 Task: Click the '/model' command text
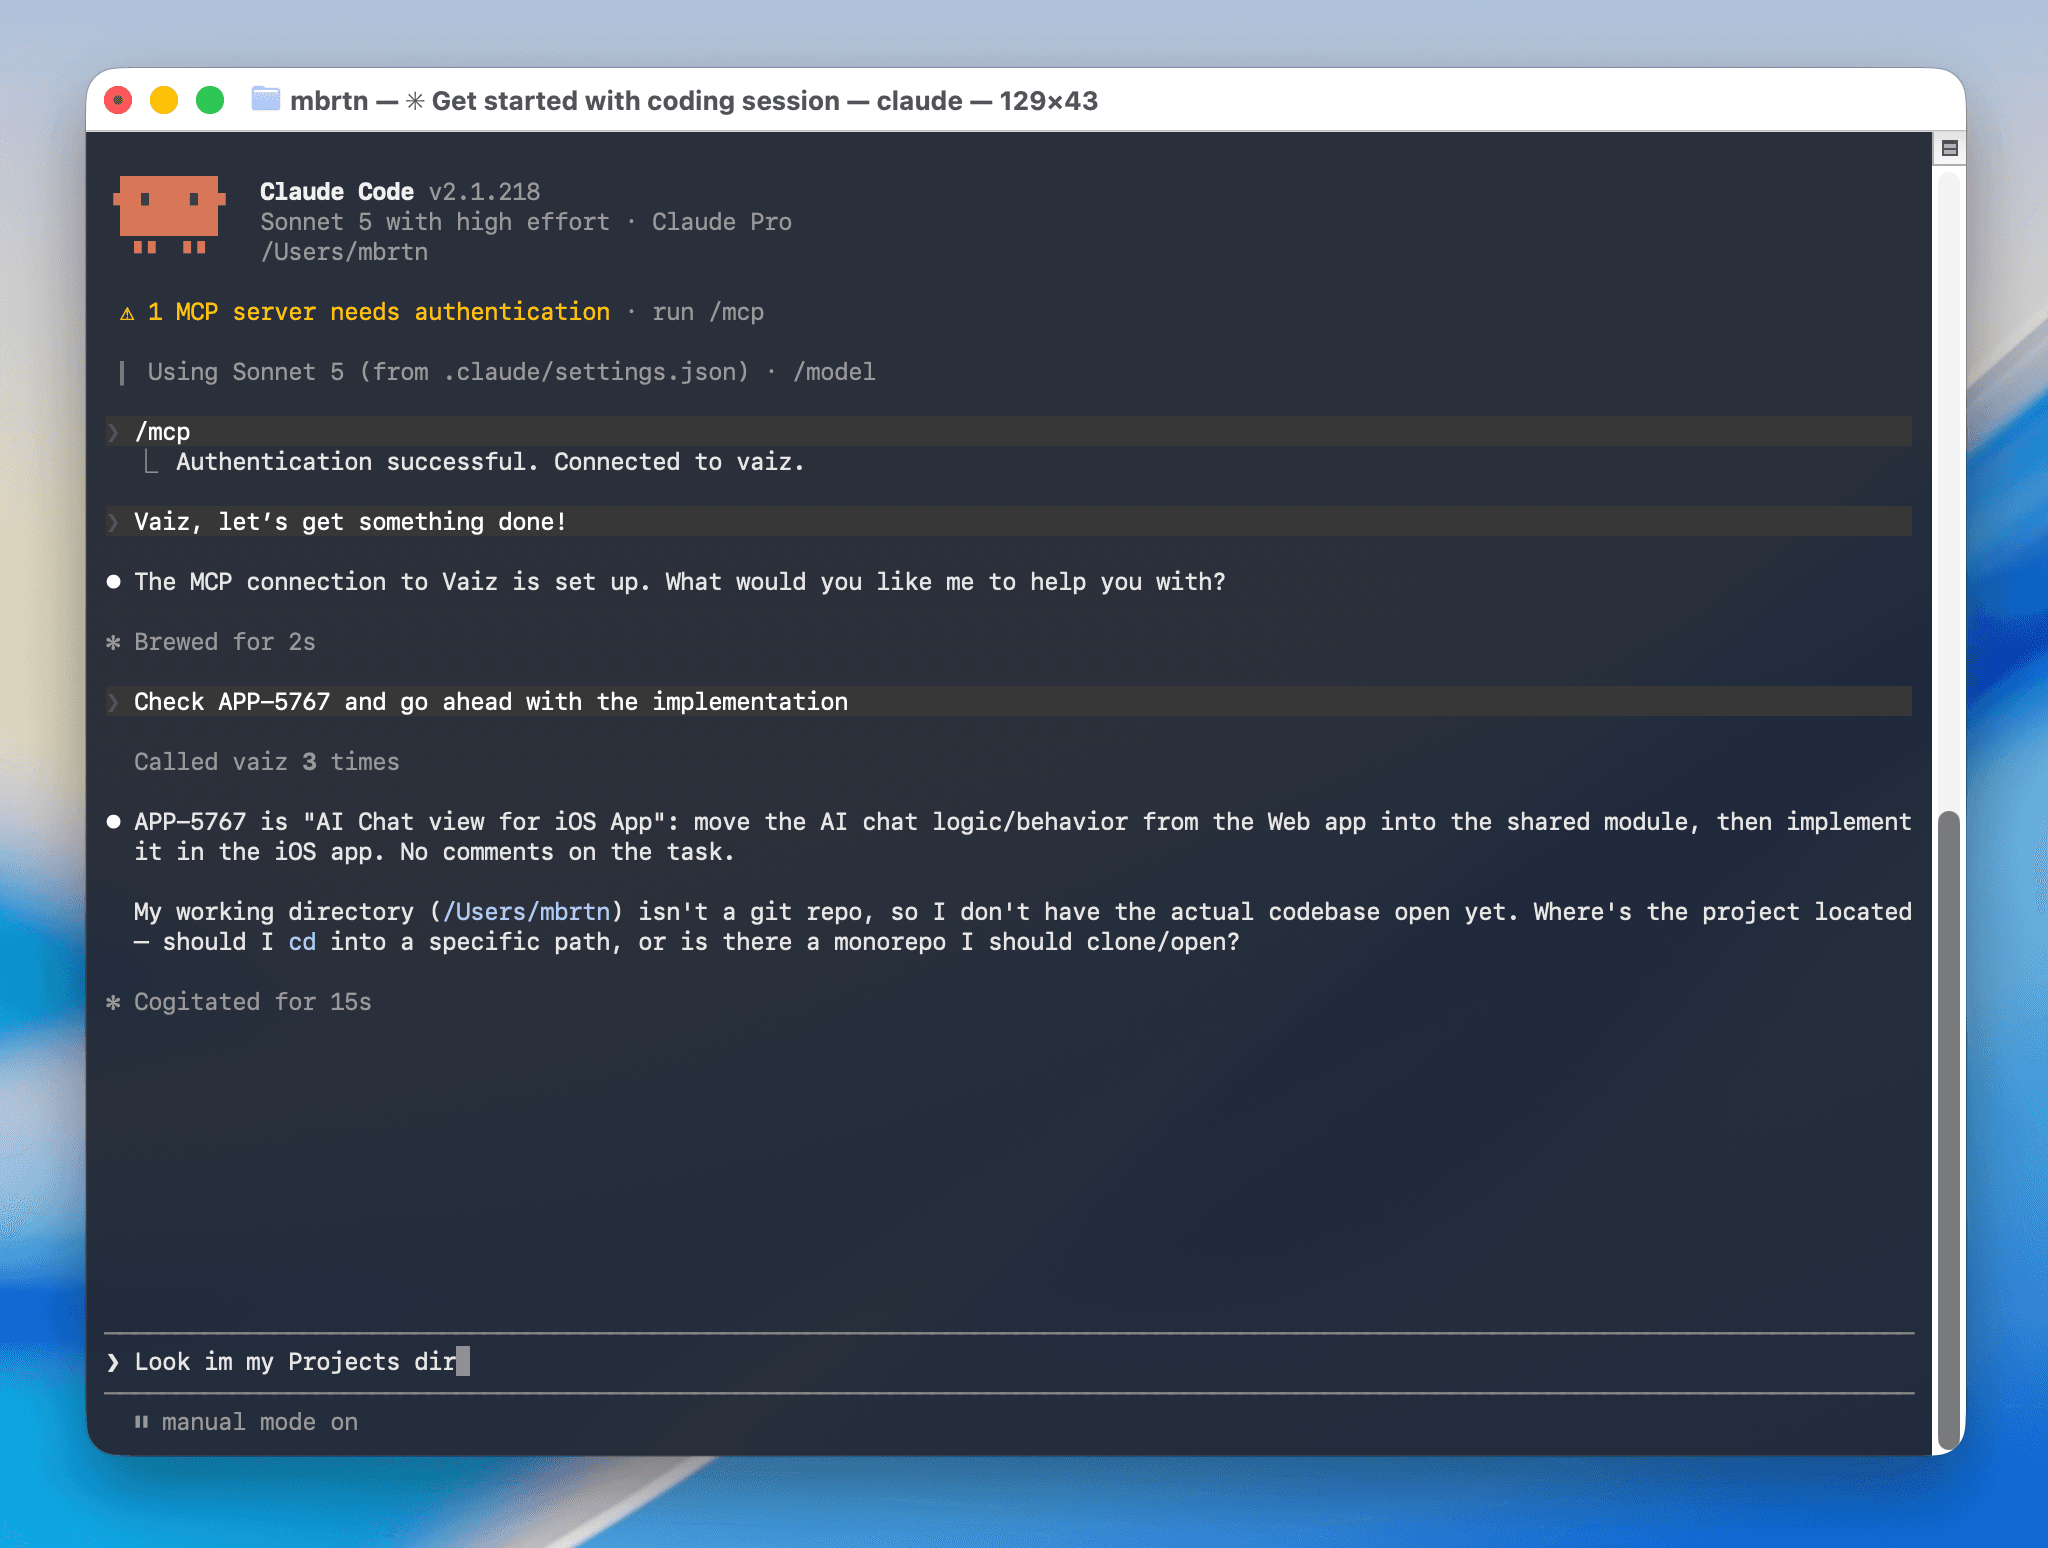point(834,372)
